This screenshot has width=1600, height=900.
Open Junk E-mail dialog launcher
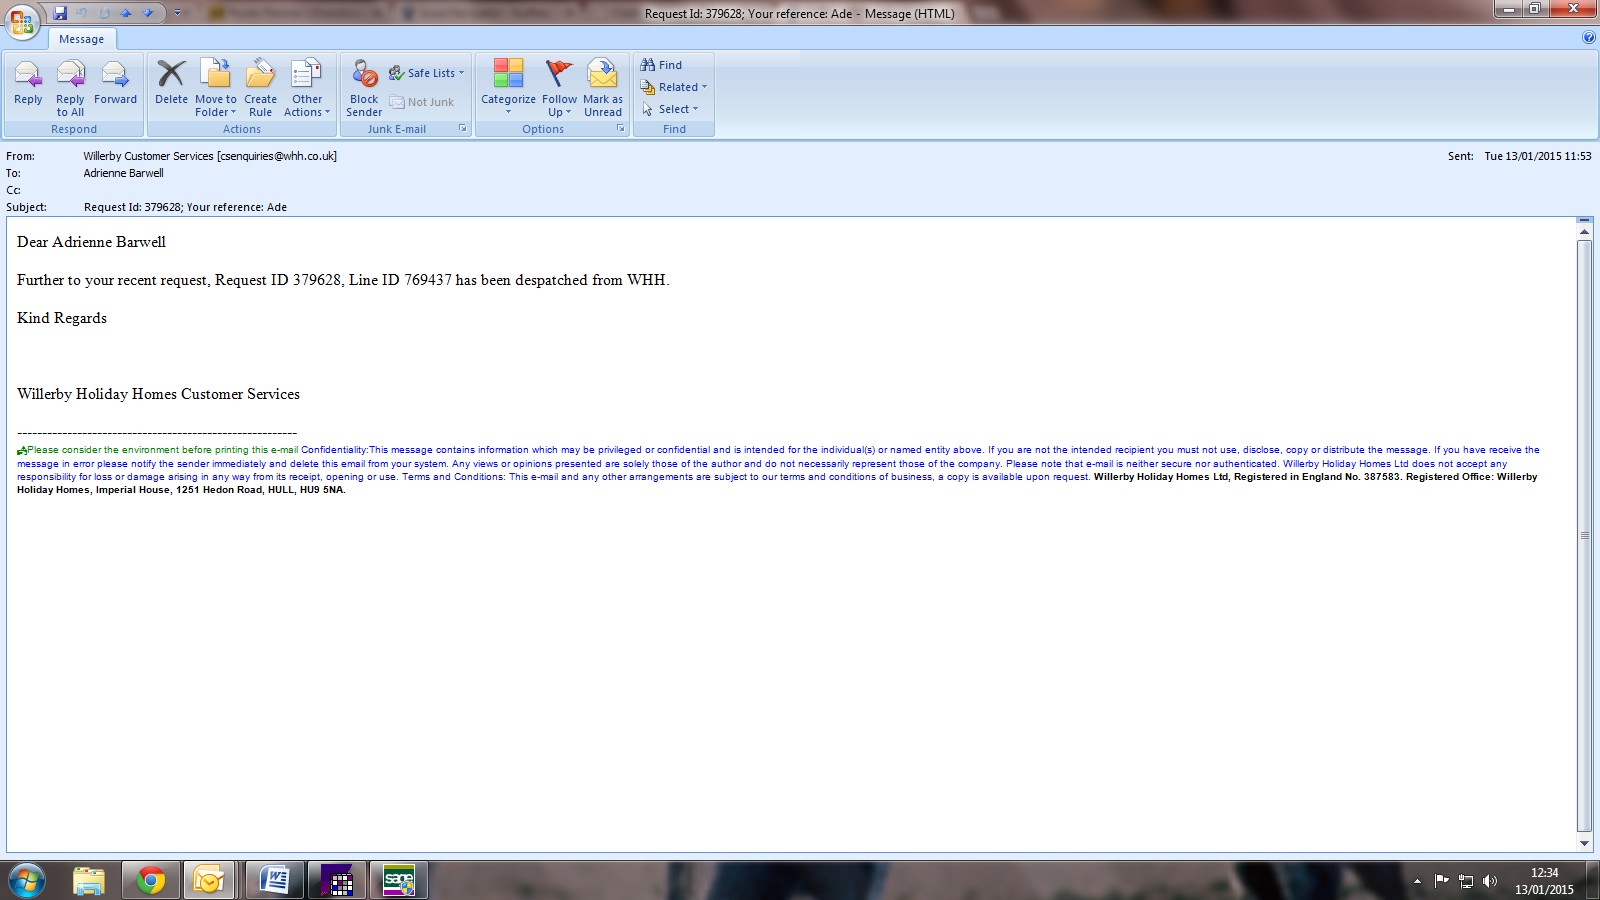(x=462, y=129)
